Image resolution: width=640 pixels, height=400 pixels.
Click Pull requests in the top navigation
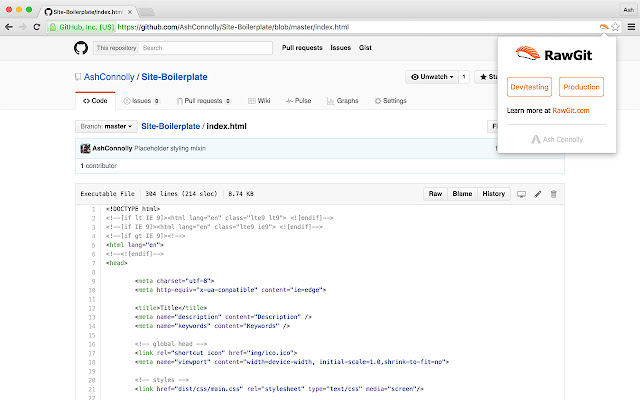pos(302,48)
